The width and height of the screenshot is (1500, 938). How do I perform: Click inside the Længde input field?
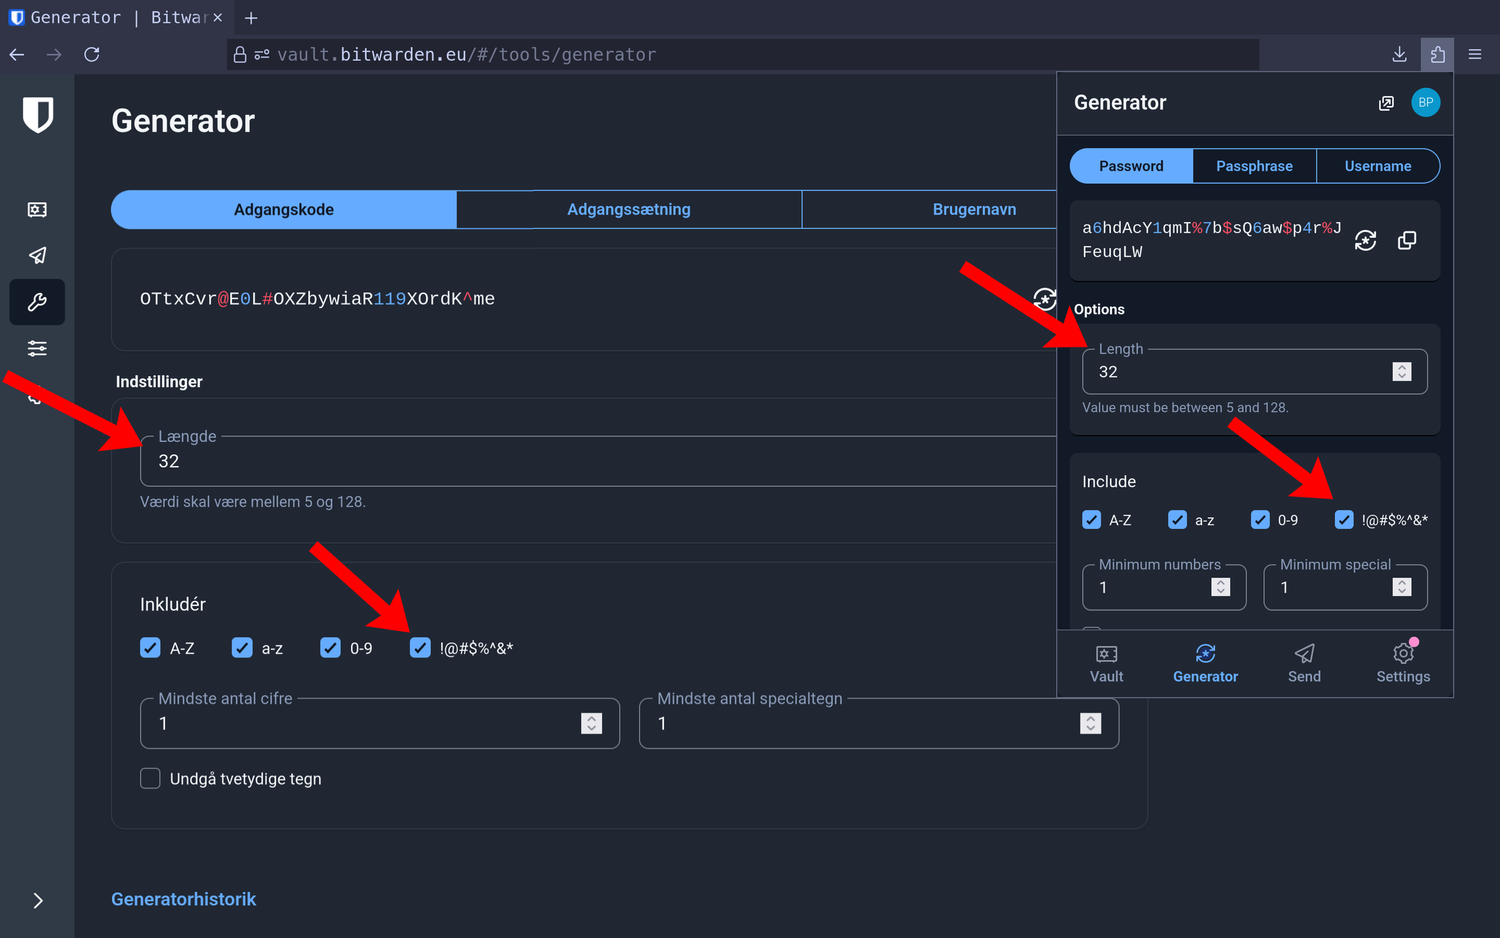(x=400, y=461)
